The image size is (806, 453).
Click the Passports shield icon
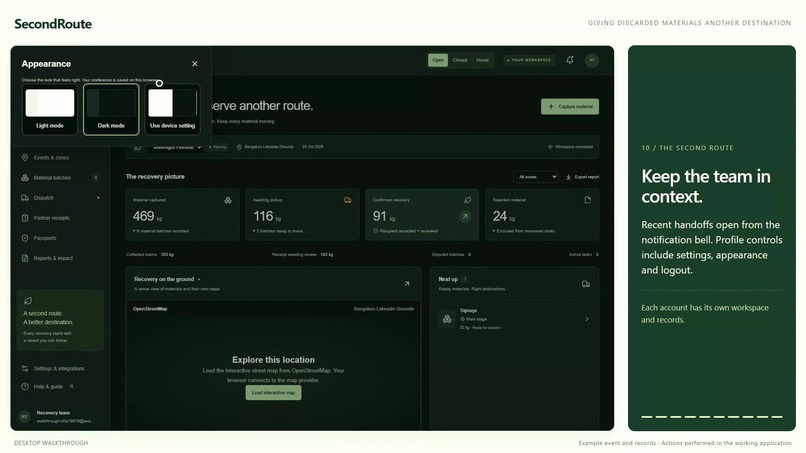25,238
